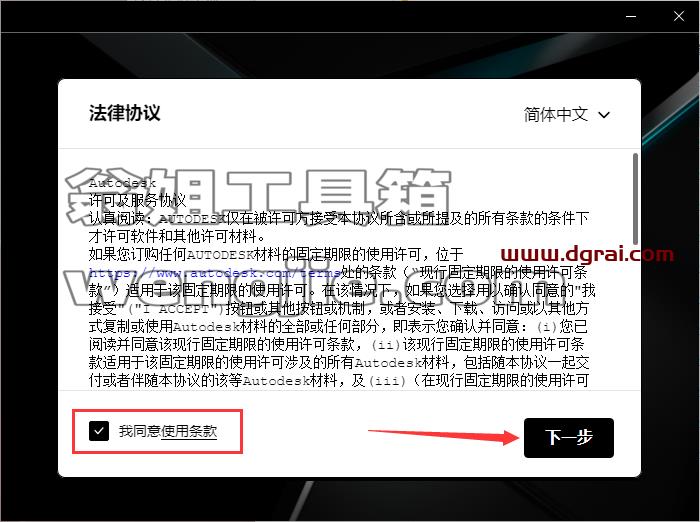
Task: Minimize the installer window
Action: (x=631, y=17)
